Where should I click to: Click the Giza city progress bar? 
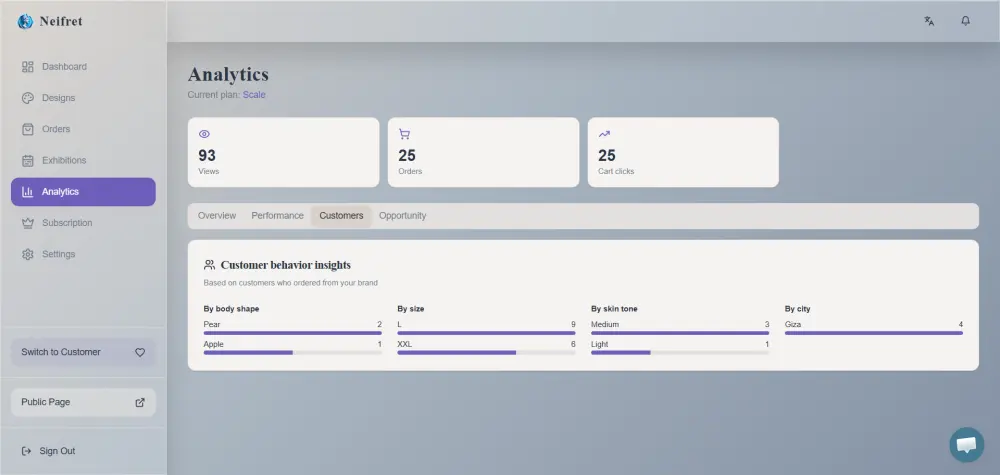(x=874, y=333)
